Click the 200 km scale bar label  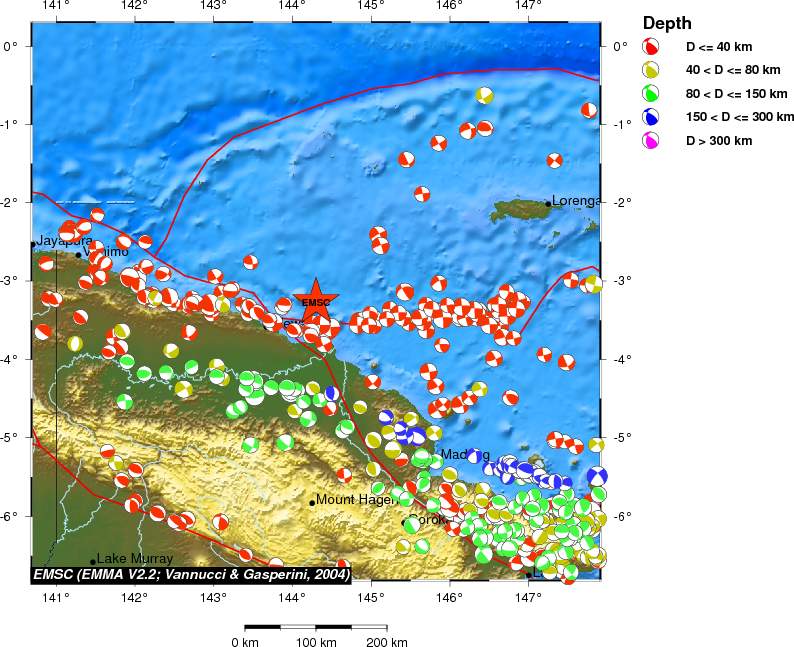[386, 641]
